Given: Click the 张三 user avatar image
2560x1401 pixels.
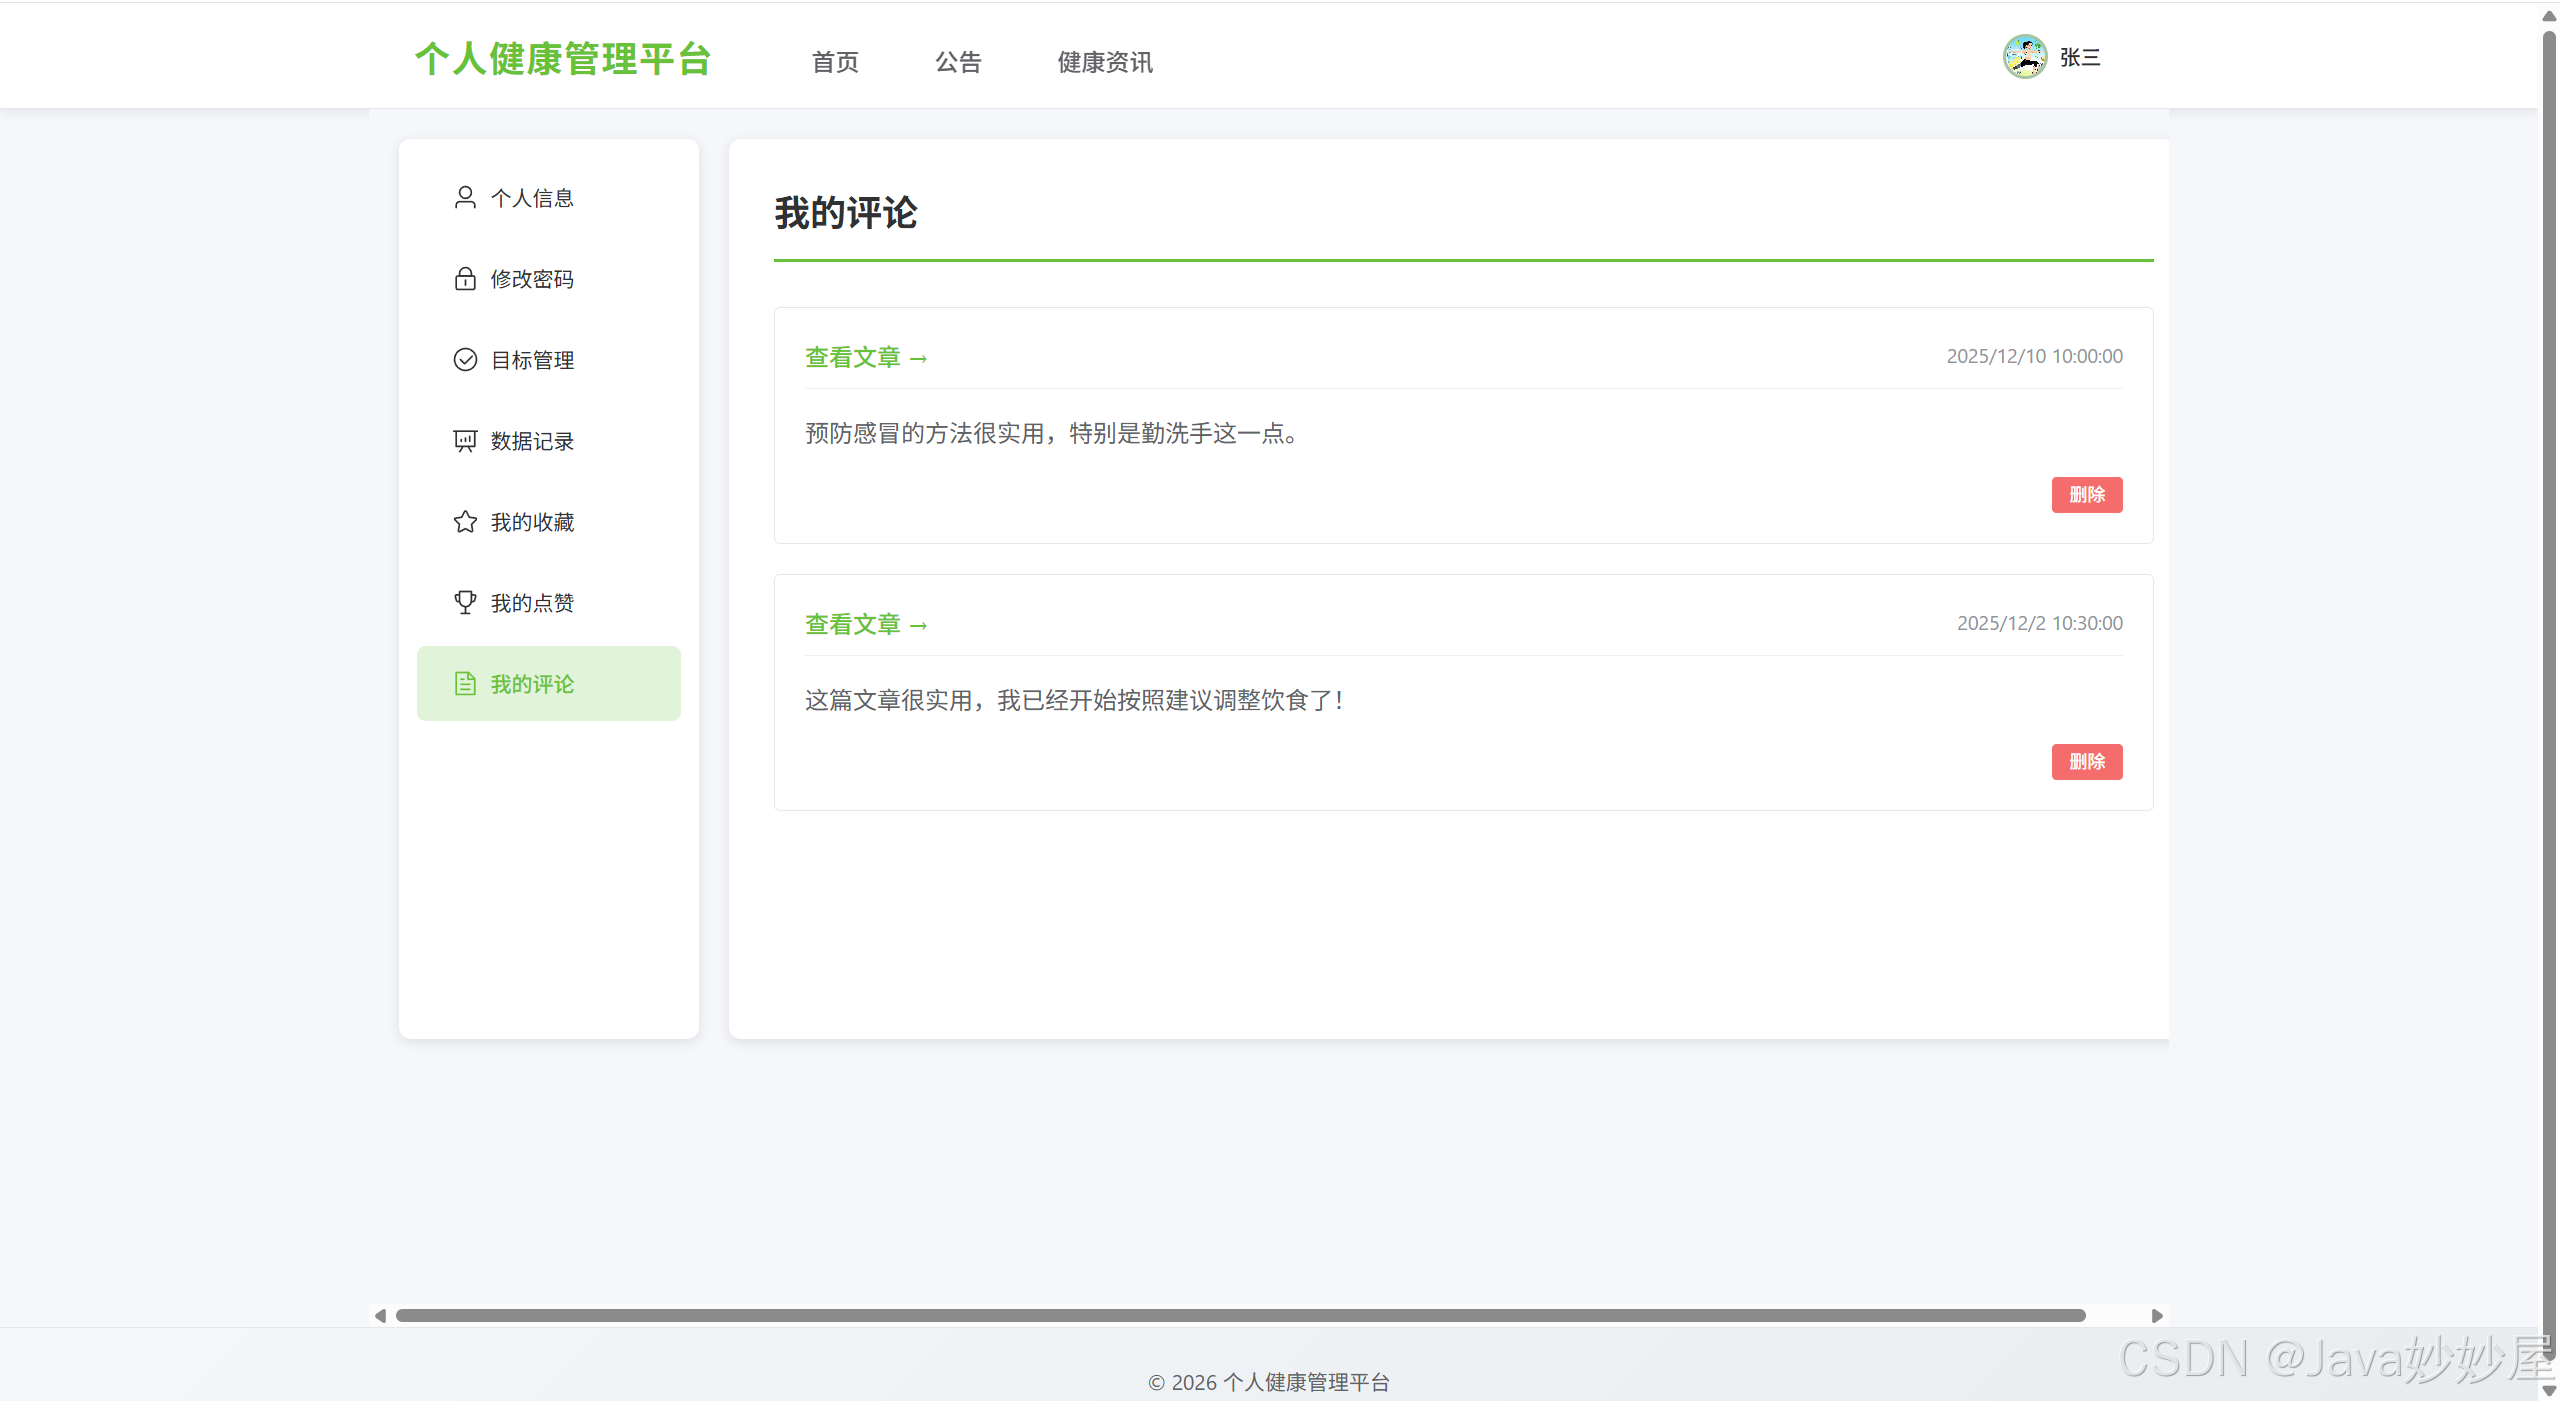Looking at the screenshot, I should tap(2024, 57).
